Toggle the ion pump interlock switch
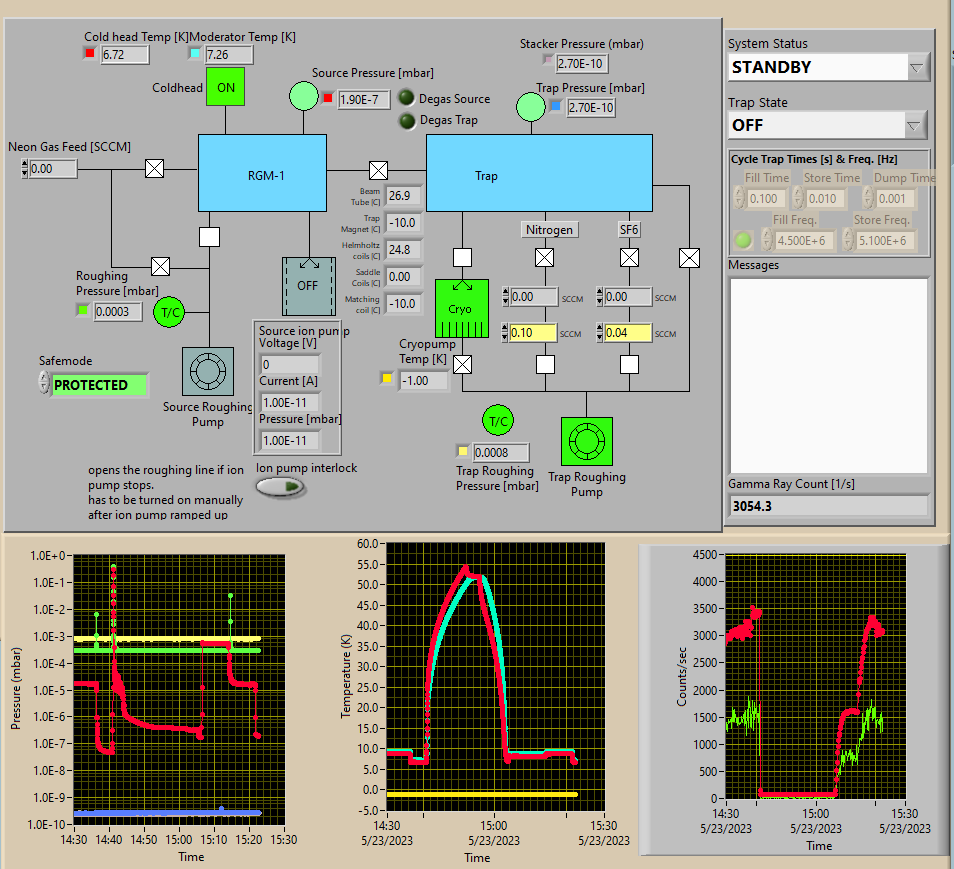Screen dimensions: 954x869 282,487
